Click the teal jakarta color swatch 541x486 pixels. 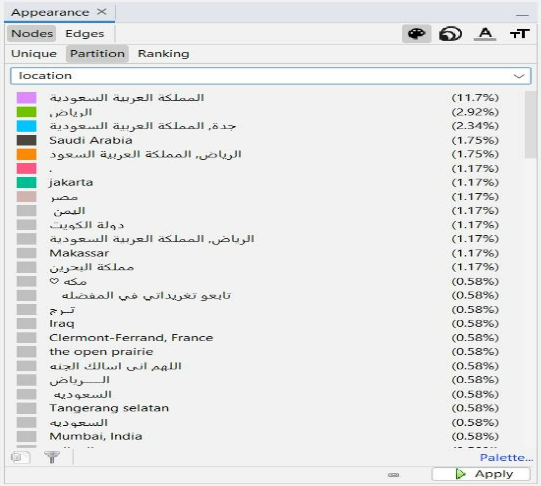tap(27, 182)
